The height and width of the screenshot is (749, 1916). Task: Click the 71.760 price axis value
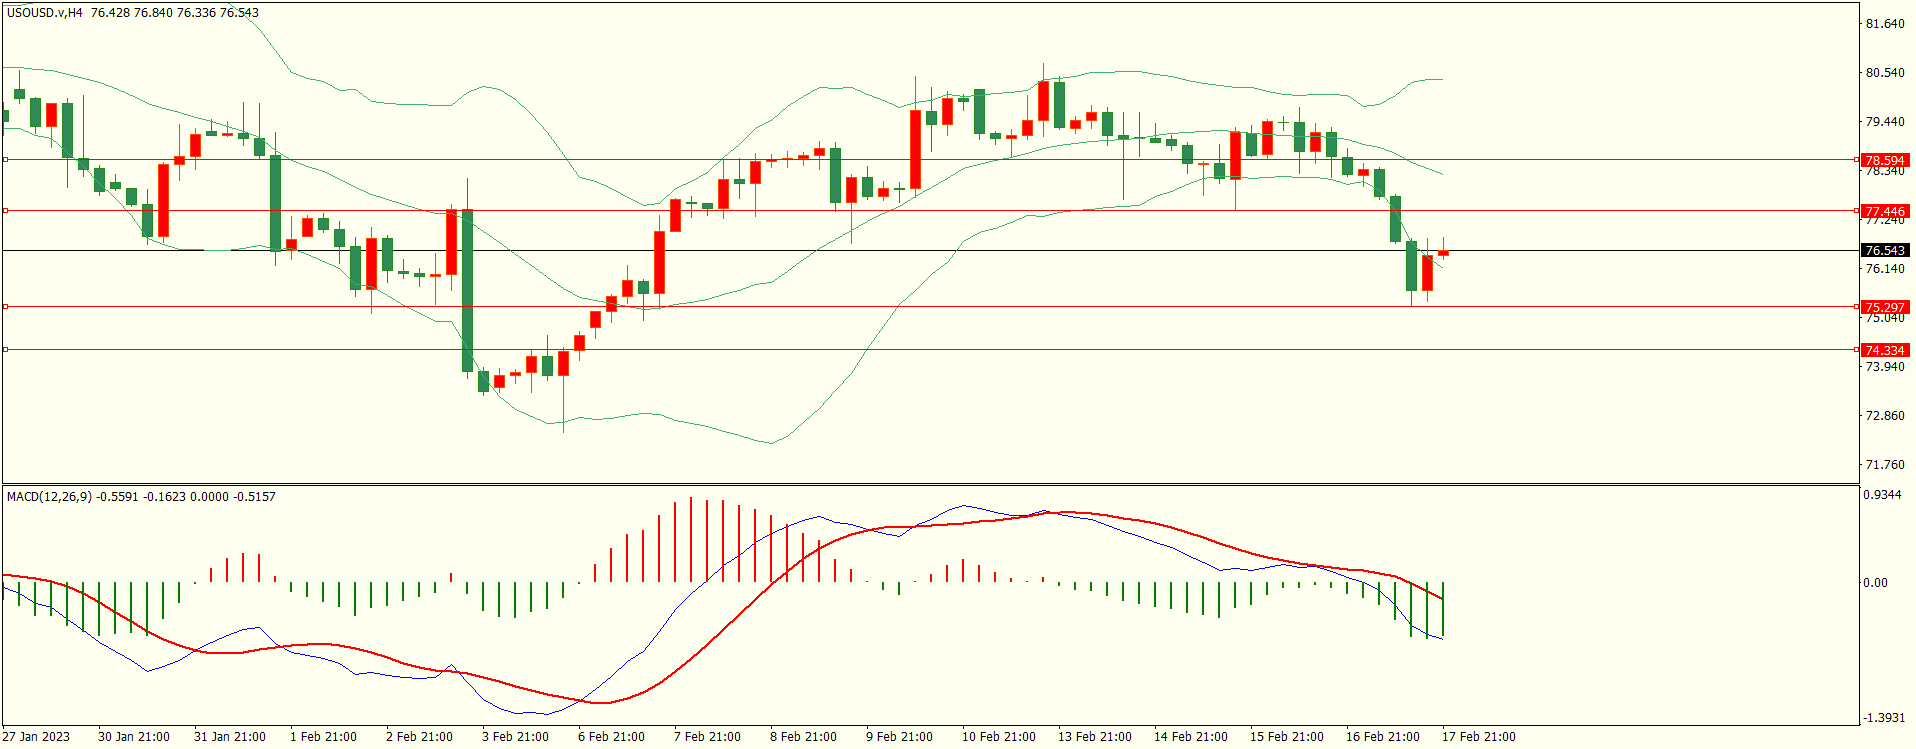click(1885, 465)
